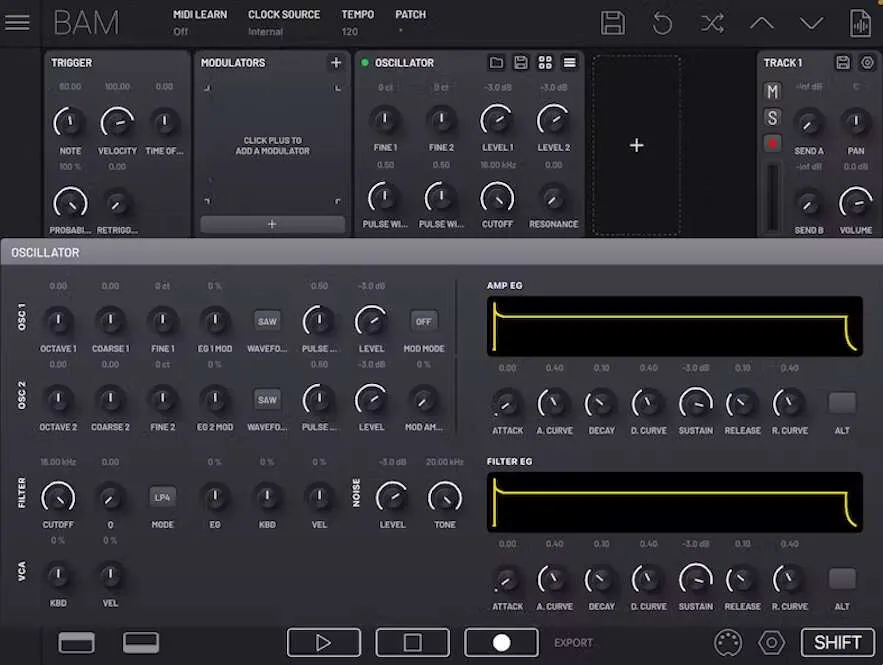Click the undo/revert arrow icon

pos(662,23)
